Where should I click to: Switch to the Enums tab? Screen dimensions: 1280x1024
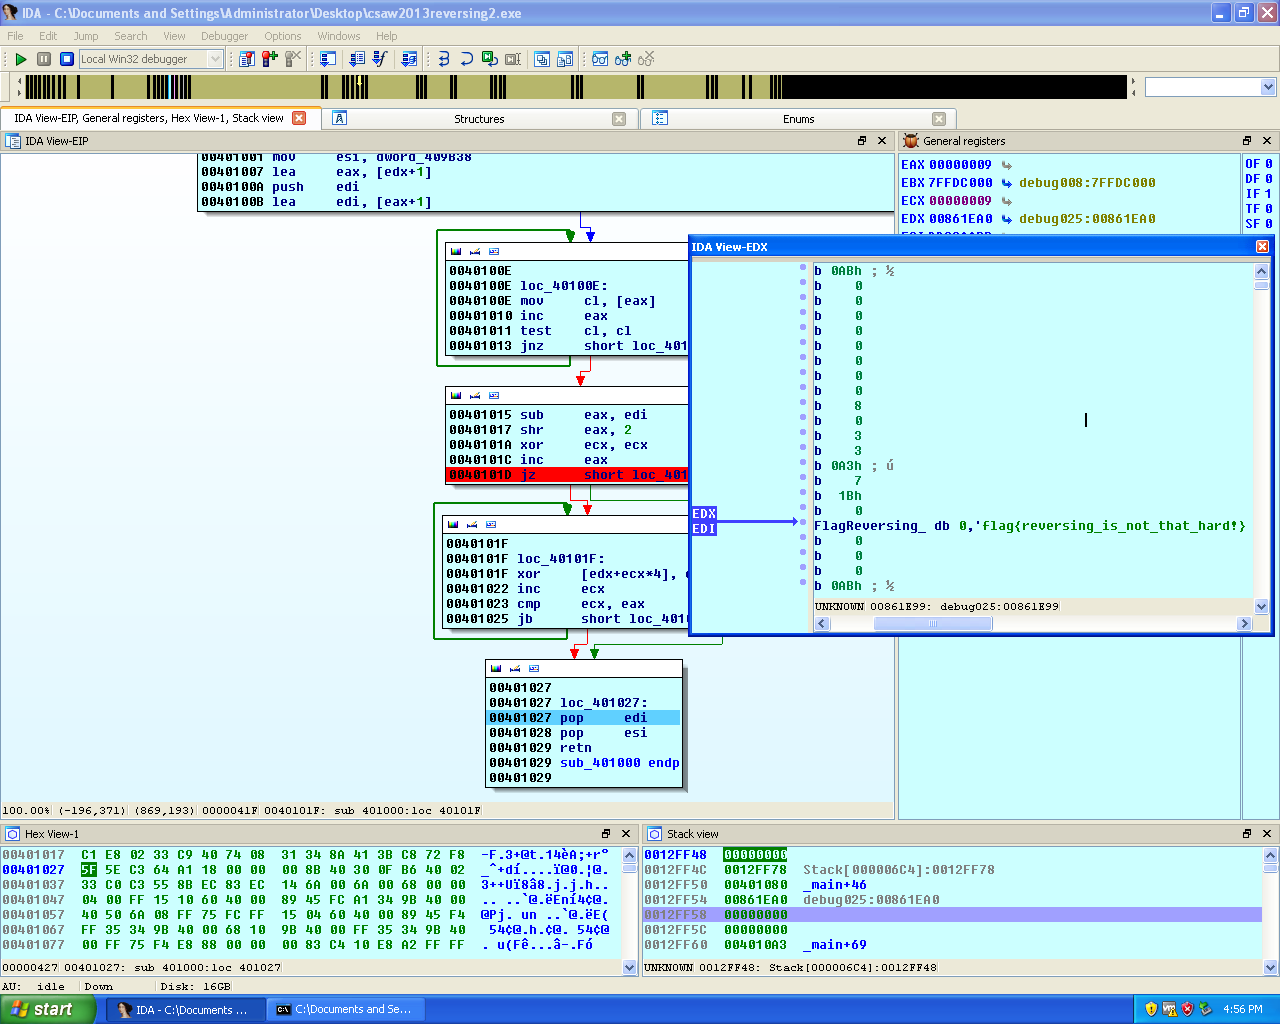798,119
